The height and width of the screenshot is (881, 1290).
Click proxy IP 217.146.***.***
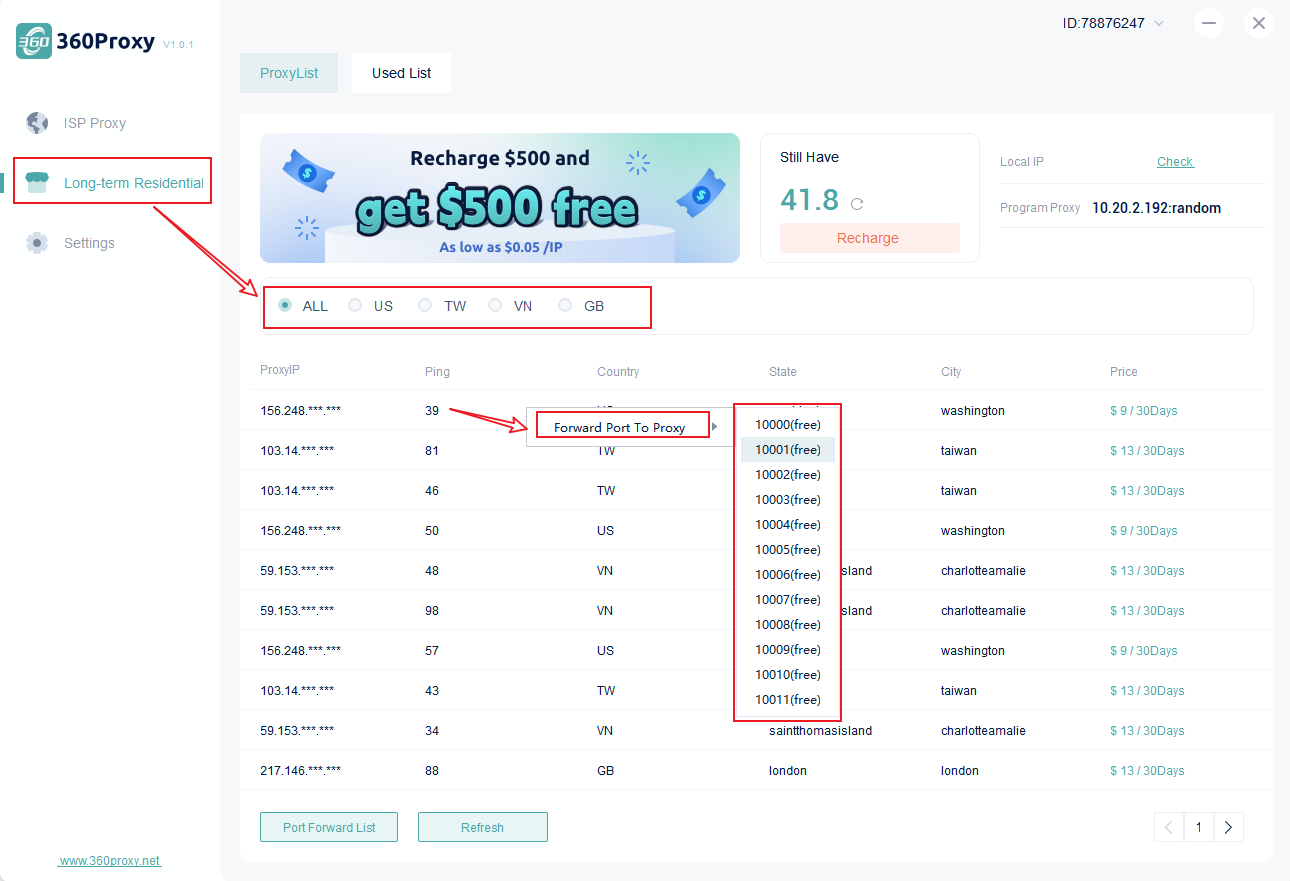(300, 771)
